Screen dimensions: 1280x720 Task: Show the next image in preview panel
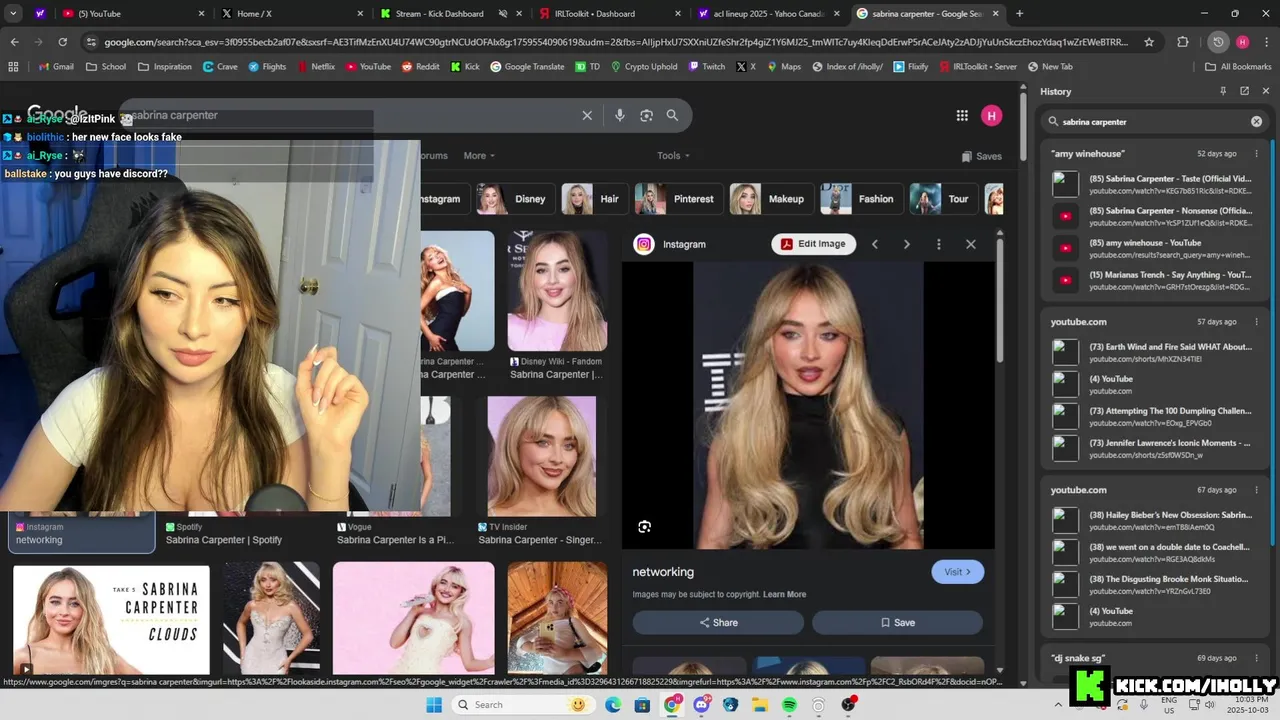[x=906, y=244]
